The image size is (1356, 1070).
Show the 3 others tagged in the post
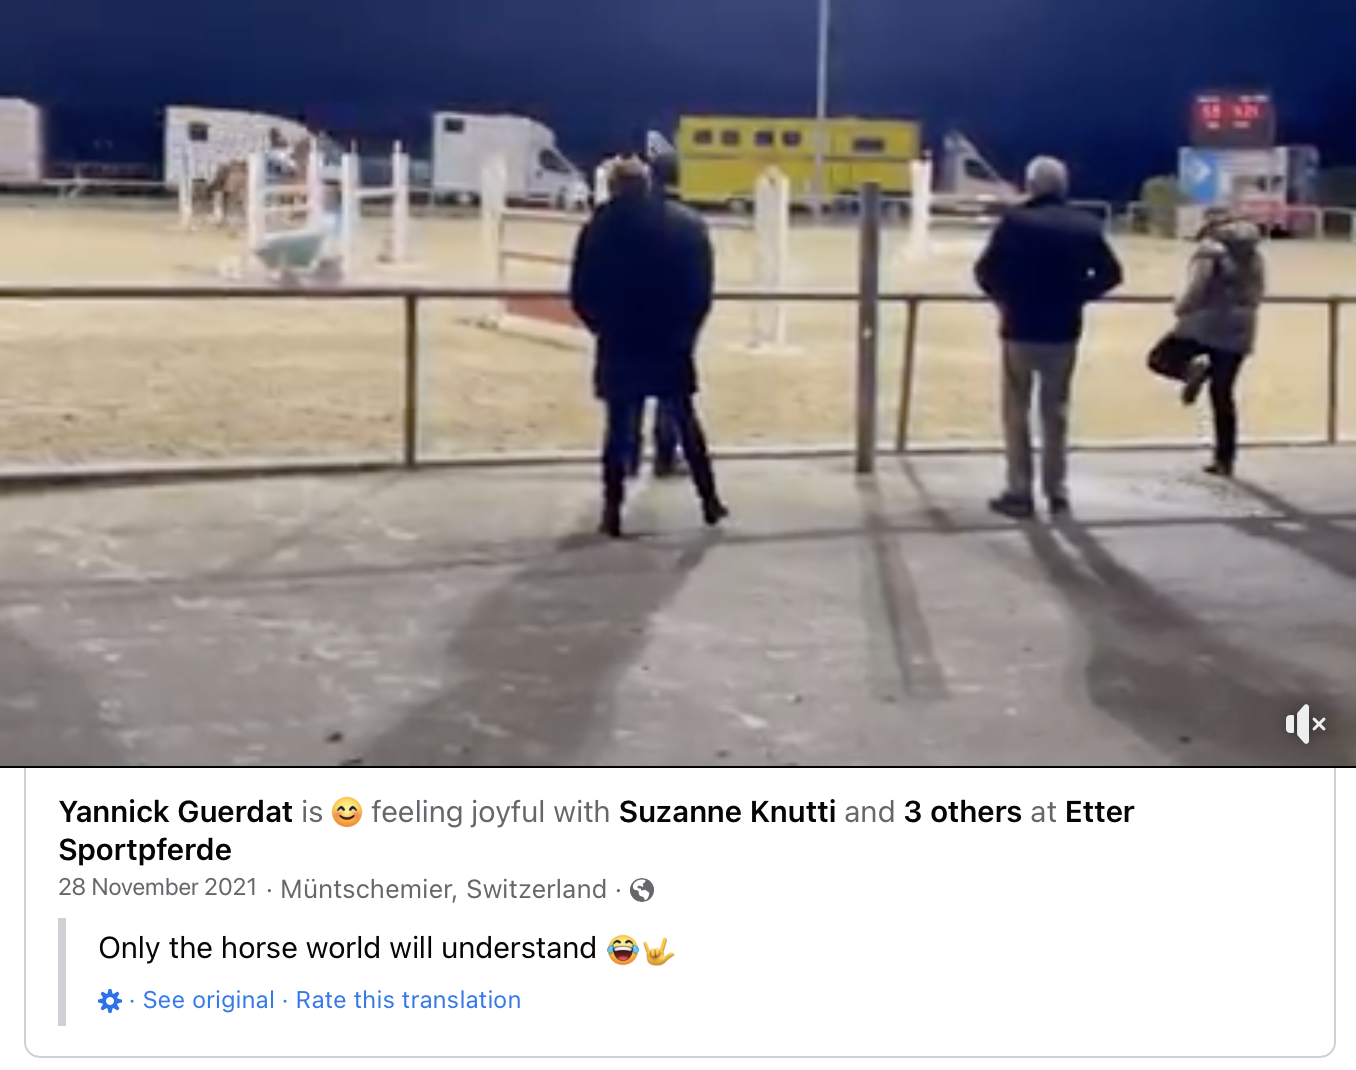(x=962, y=811)
